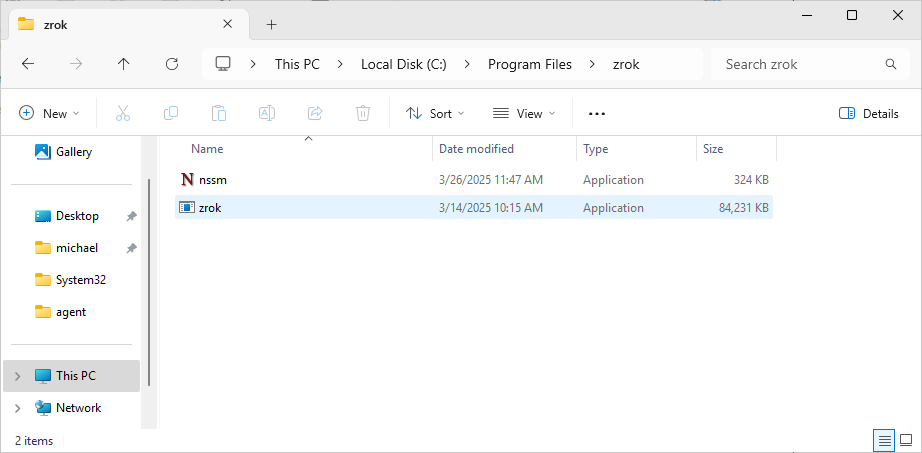Navigate to Program Files in breadcrumb
This screenshot has height=453, width=922.
click(529, 64)
